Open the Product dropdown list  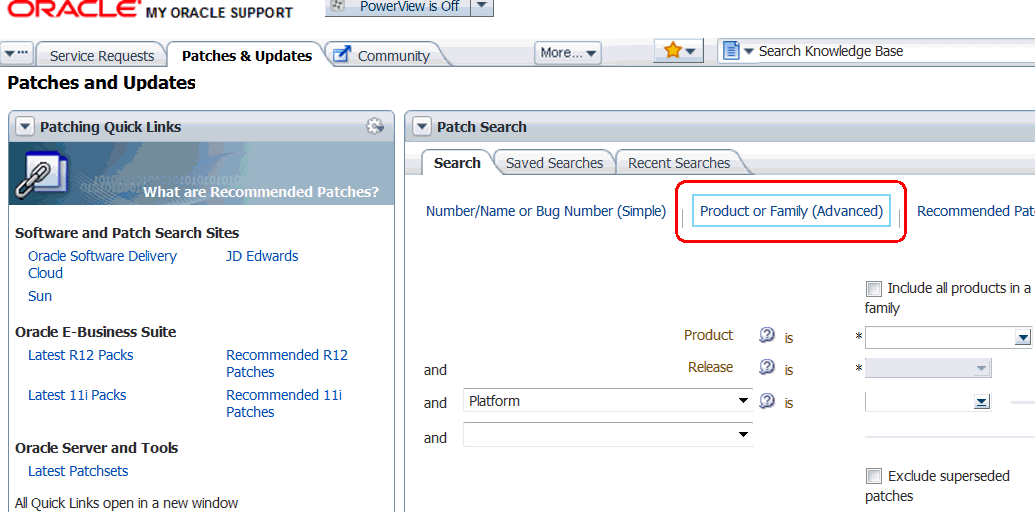pyautogui.click(x=1022, y=338)
